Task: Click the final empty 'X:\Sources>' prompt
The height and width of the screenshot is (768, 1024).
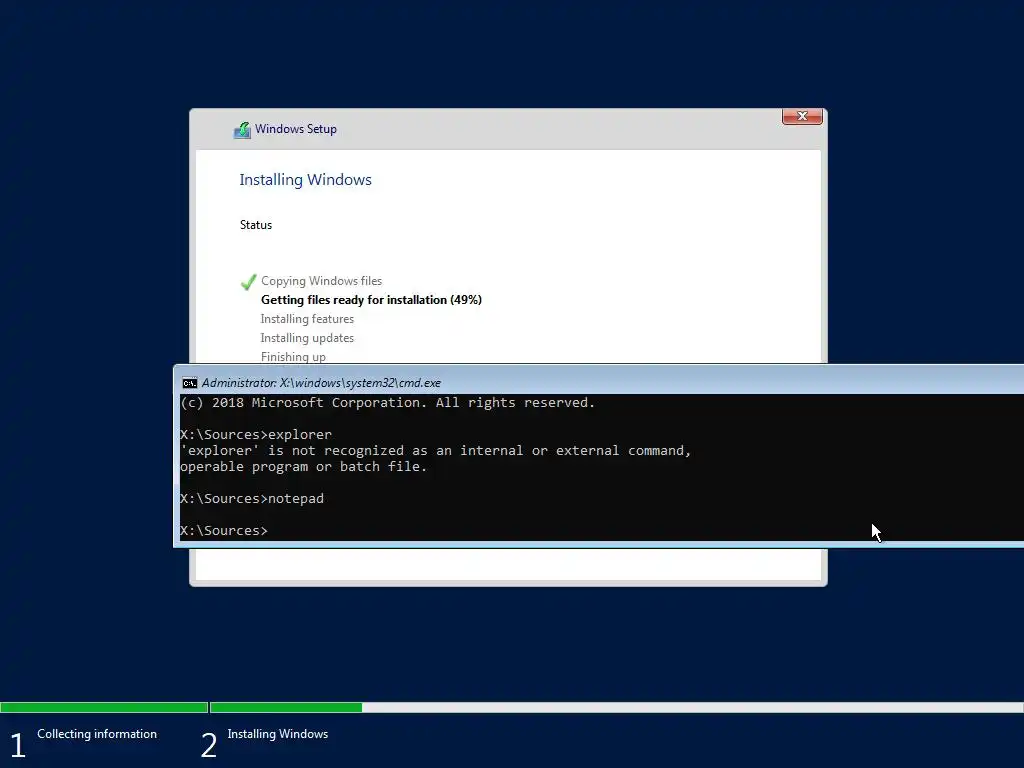Action: tap(224, 531)
